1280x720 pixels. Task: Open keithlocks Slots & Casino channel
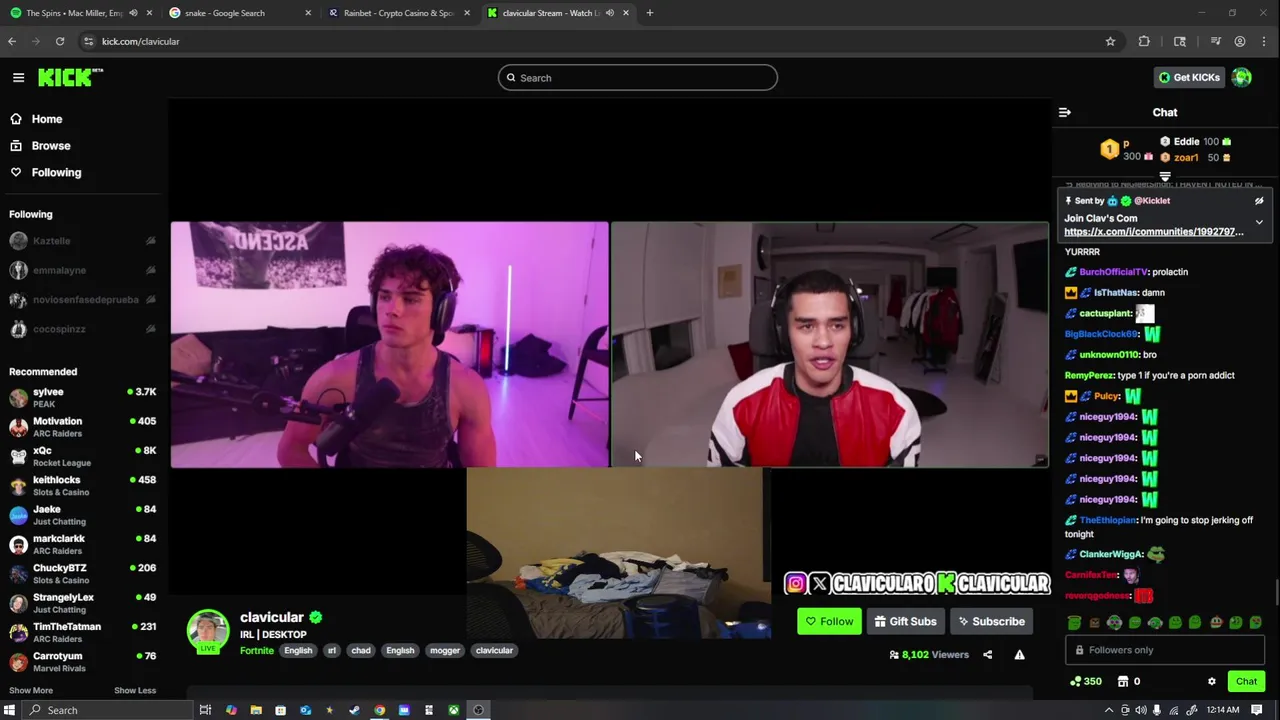click(82, 486)
